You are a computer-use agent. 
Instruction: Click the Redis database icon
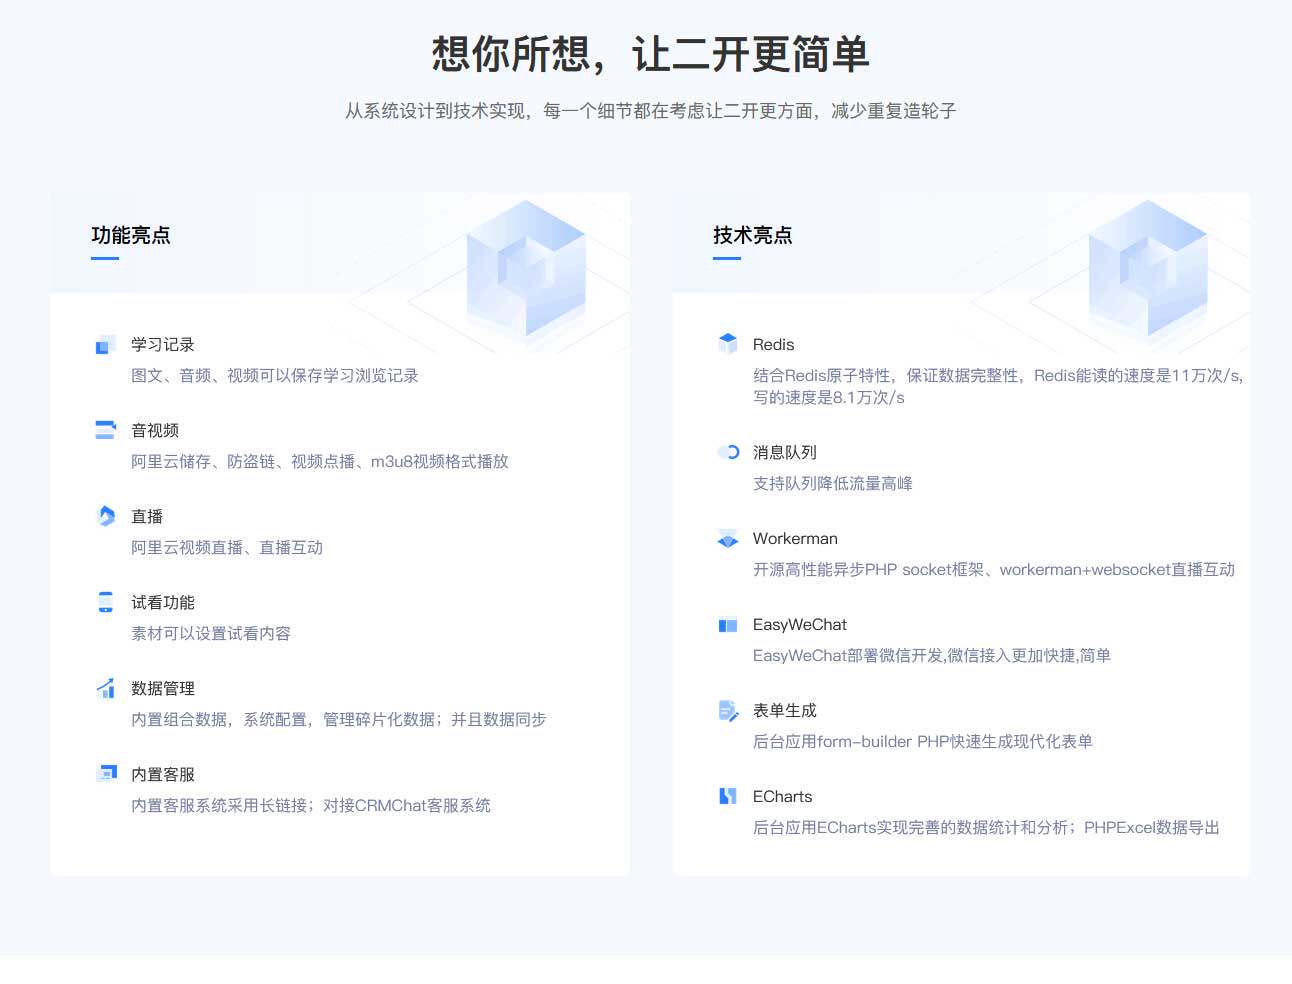pyautogui.click(x=728, y=344)
